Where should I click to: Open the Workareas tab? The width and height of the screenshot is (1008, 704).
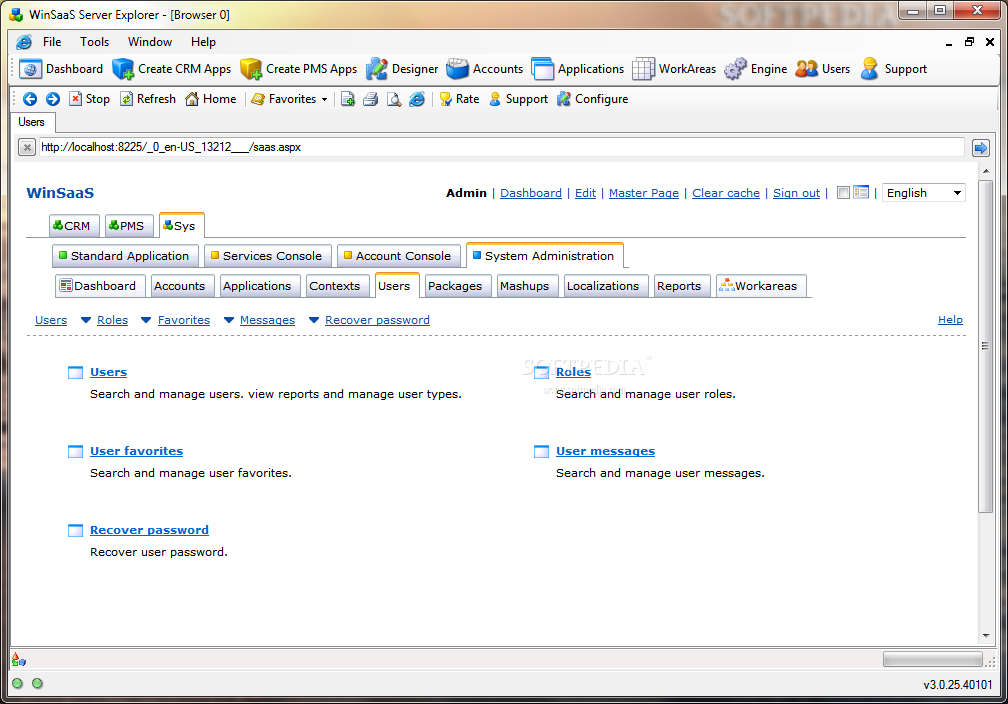coord(761,286)
